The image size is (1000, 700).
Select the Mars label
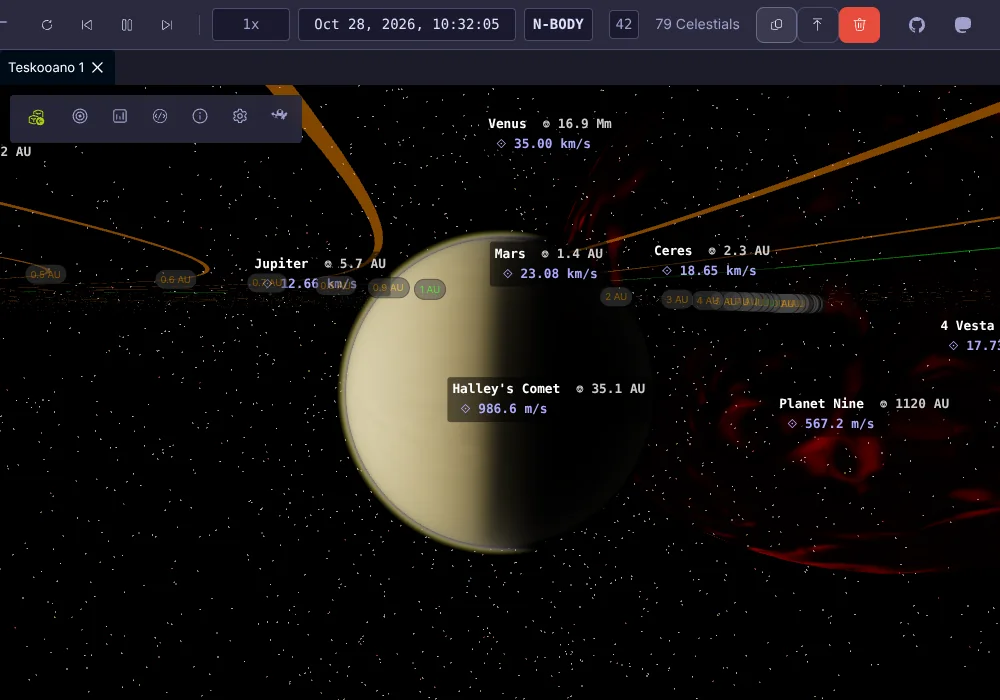[x=510, y=254]
